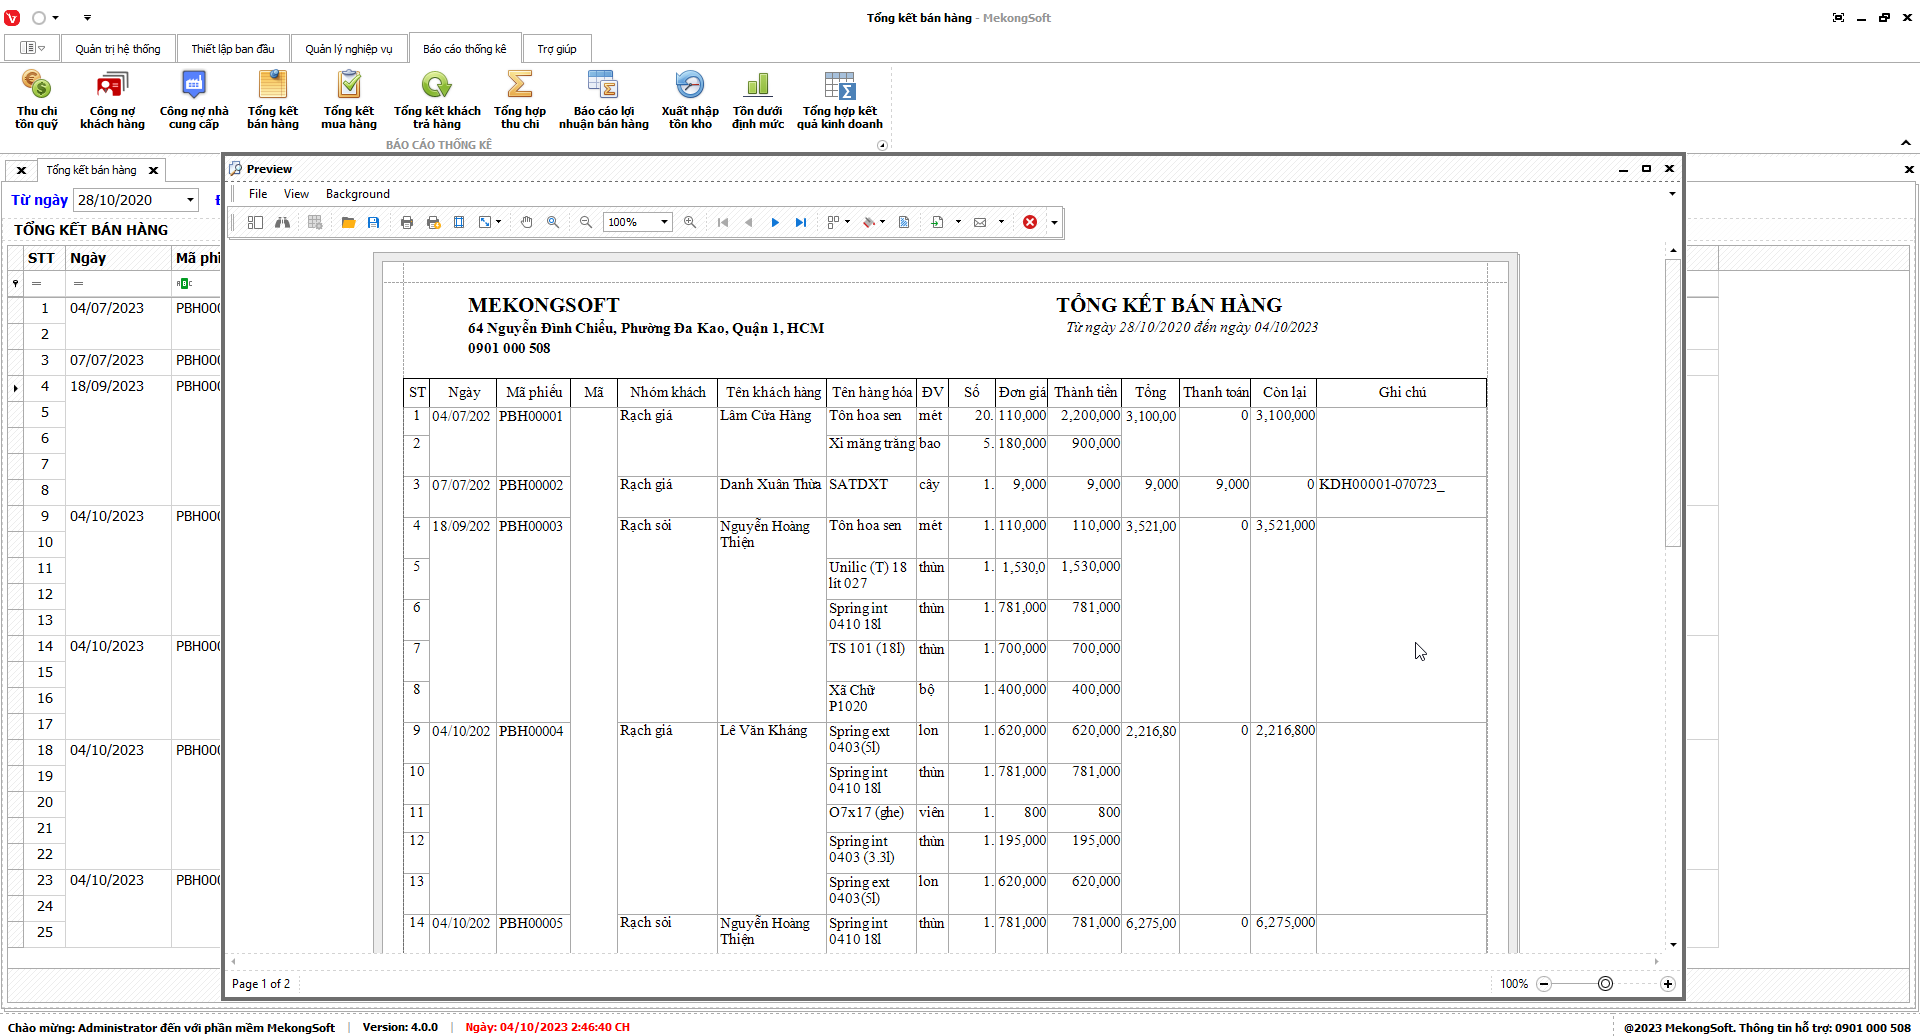Image resolution: width=1920 pixels, height=1036 pixels.
Task: Open the Thu chi tồn quỹ report
Action: point(36,100)
